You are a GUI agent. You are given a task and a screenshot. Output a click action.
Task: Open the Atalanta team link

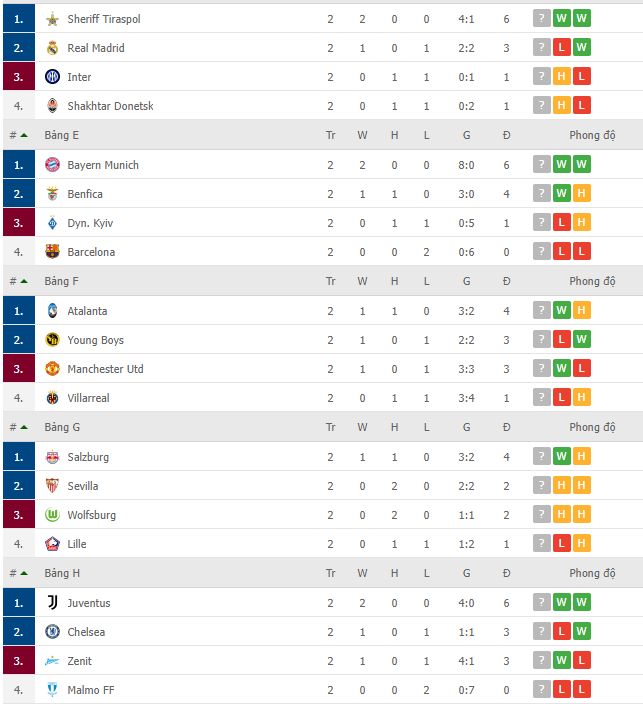coord(87,311)
